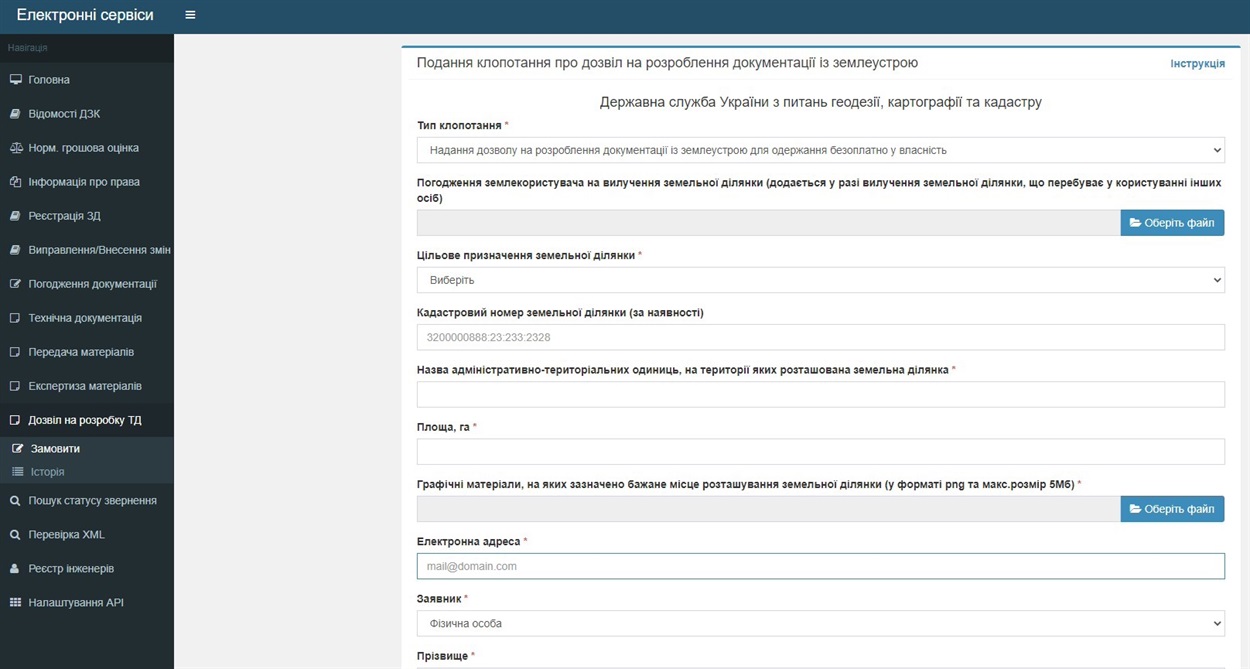Viewport: 1250px width, 669px height.
Task: Open Експертиза матеріалів menu item
Action: point(87,386)
